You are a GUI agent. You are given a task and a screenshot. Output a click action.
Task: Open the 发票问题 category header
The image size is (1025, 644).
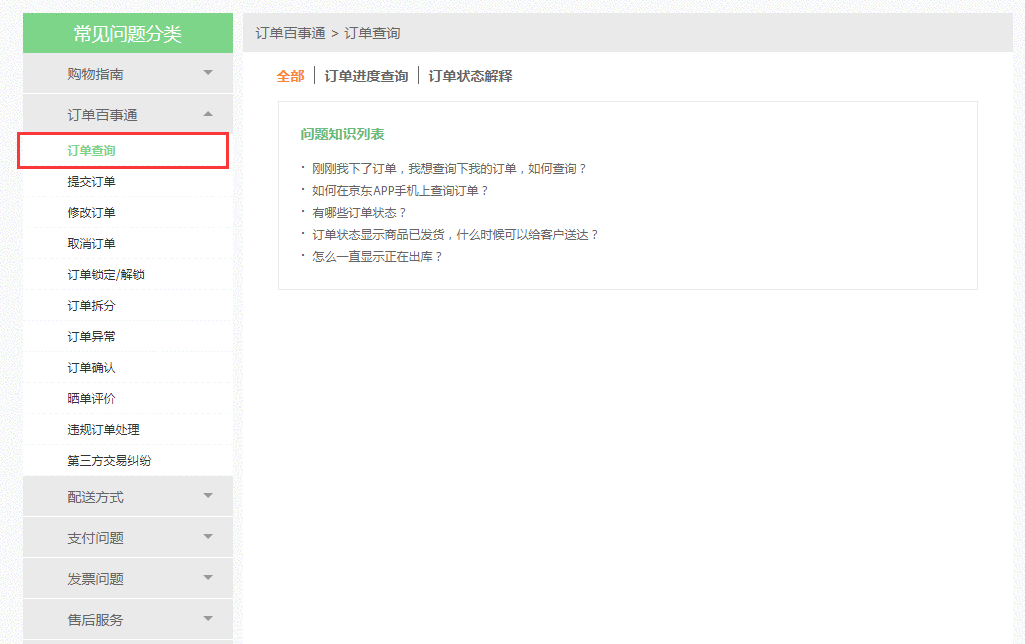point(127,578)
